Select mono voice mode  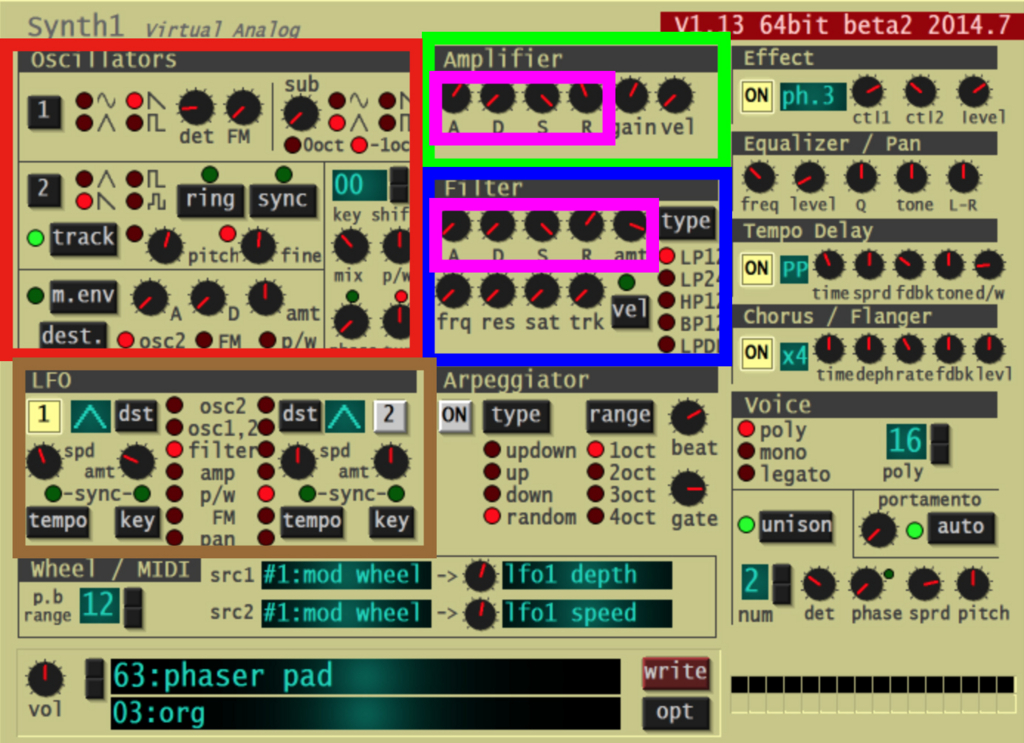coord(746,451)
